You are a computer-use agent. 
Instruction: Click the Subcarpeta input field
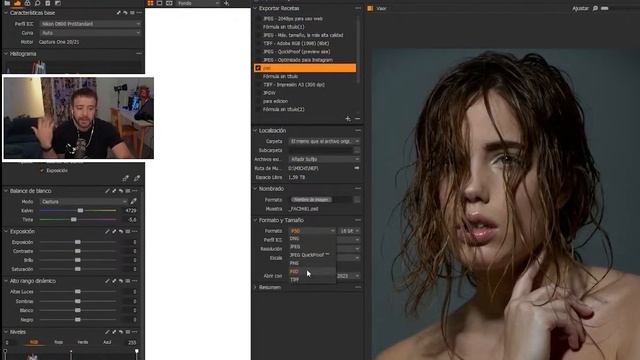coord(320,150)
